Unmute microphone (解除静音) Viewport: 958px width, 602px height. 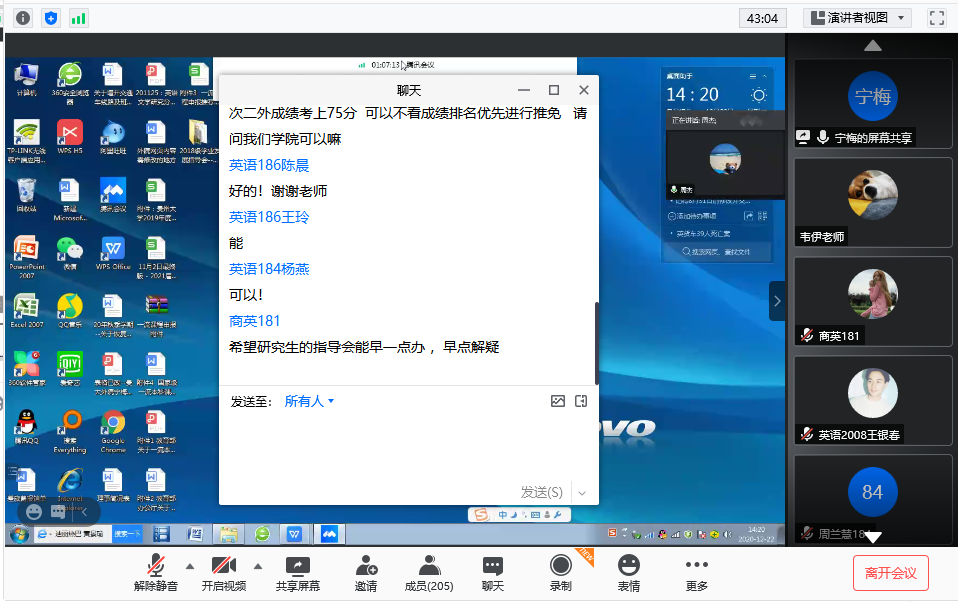(156, 573)
